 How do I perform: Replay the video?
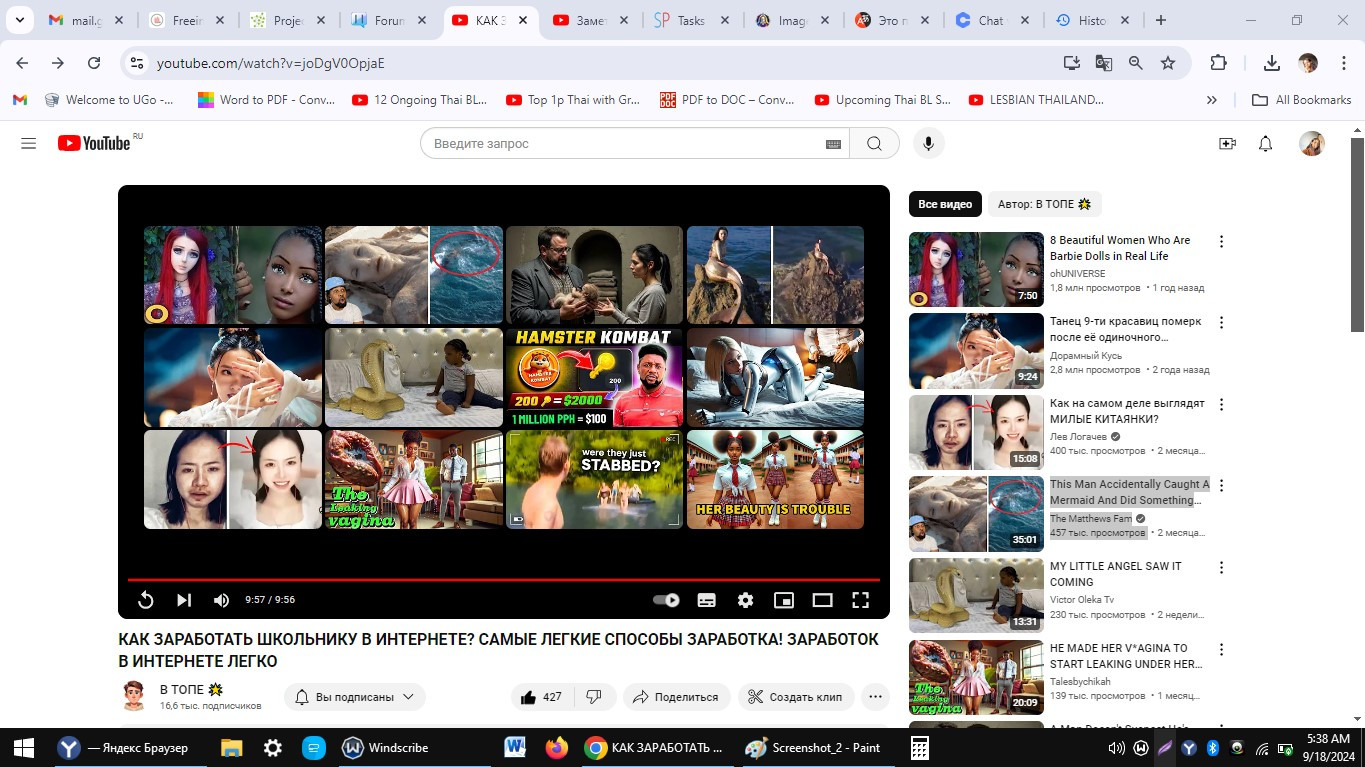coord(145,600)
